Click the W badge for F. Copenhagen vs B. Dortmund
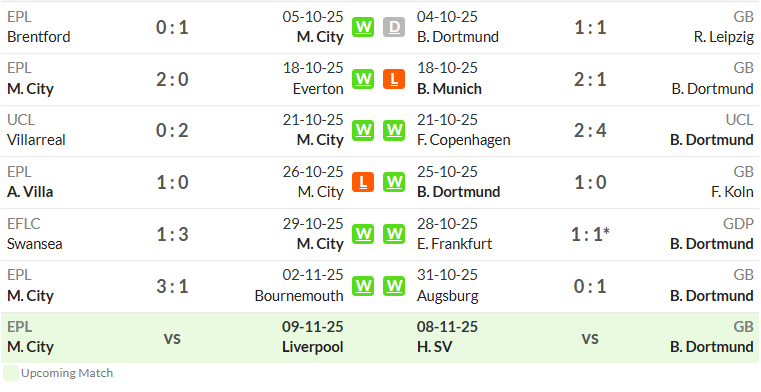 click(x=394, y=131)
